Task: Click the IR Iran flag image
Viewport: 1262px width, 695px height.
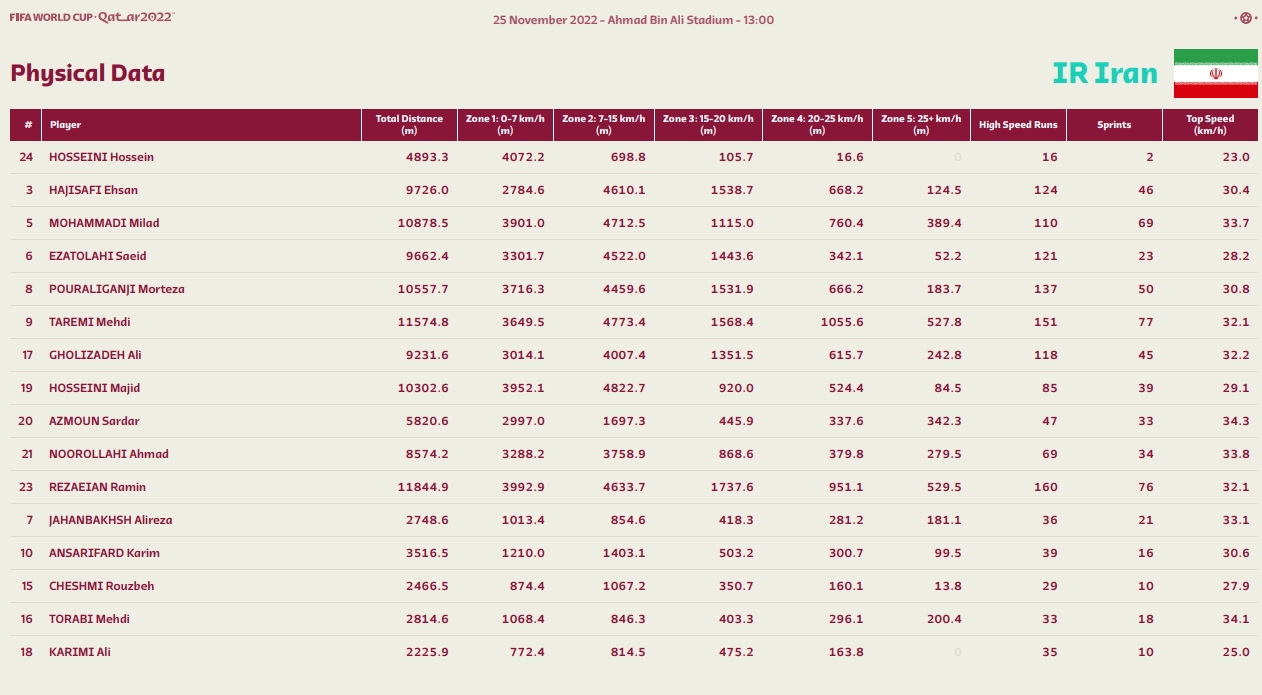Action: pos(1215,73)
